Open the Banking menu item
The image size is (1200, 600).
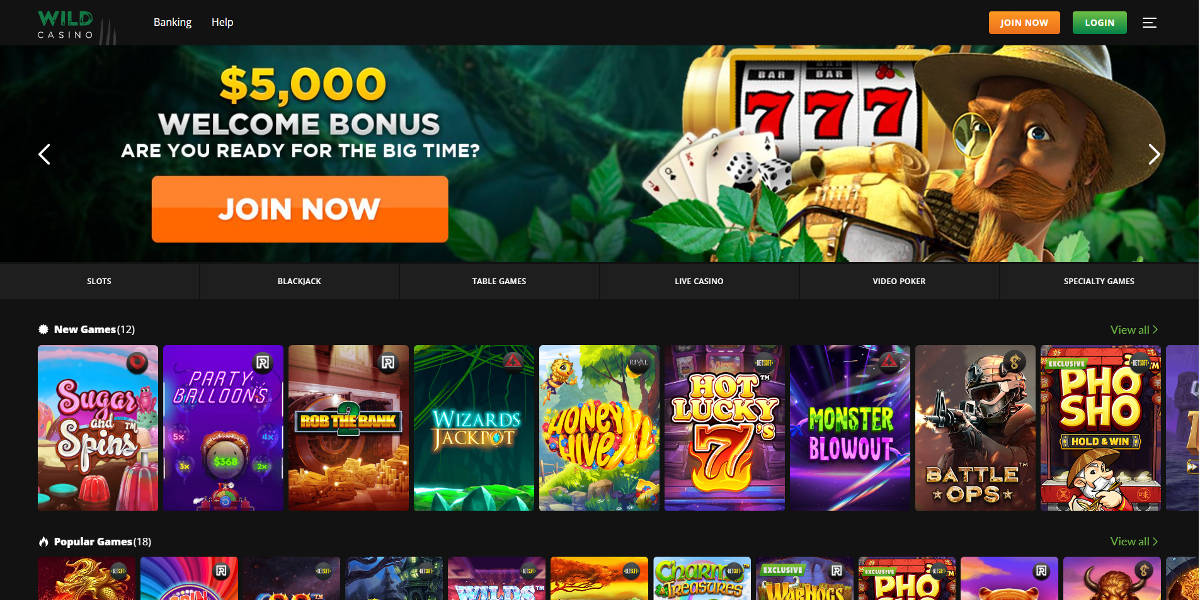coord(172,22)
